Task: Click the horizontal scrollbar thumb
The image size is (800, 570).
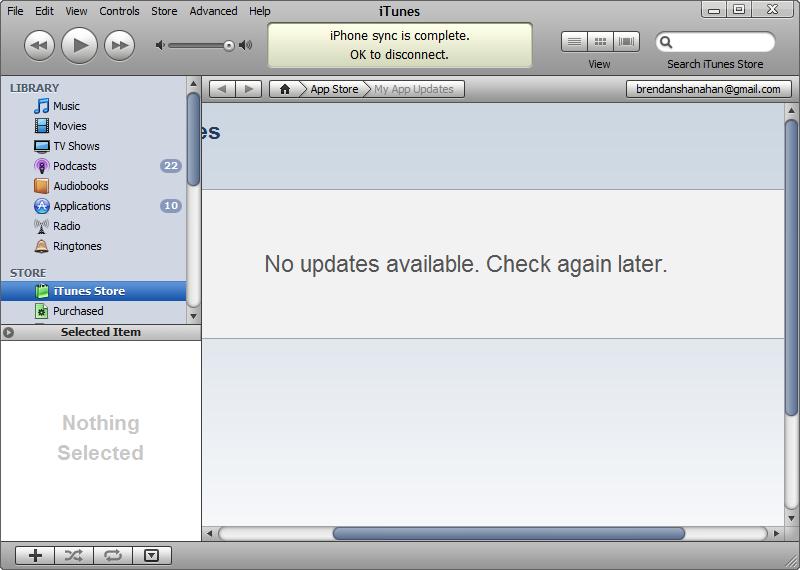Action: 509,534
